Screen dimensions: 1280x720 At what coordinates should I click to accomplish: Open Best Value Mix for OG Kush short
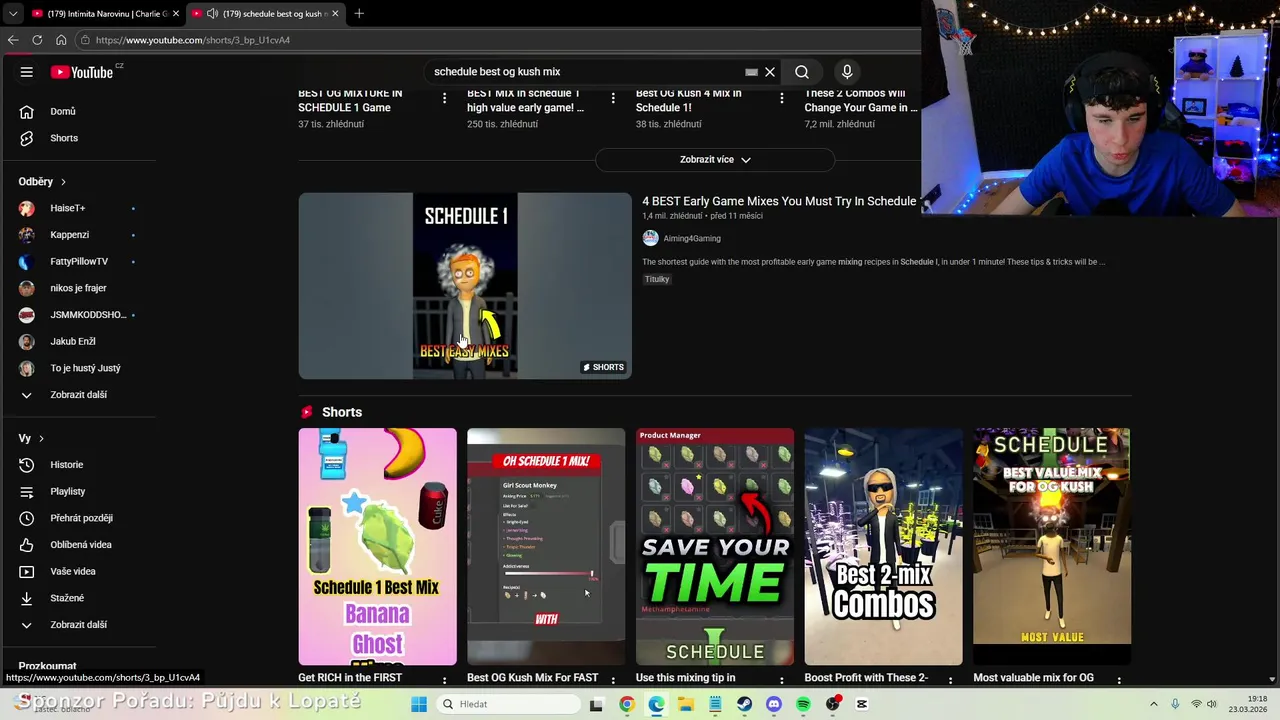1052,547
